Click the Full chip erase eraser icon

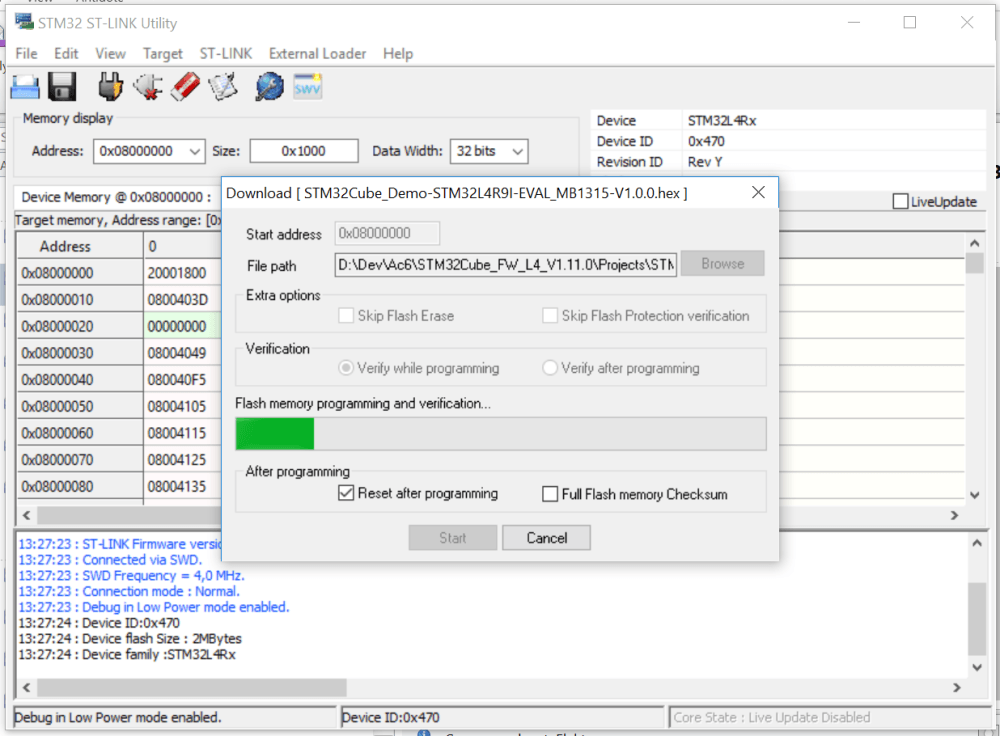pos(185,87)
